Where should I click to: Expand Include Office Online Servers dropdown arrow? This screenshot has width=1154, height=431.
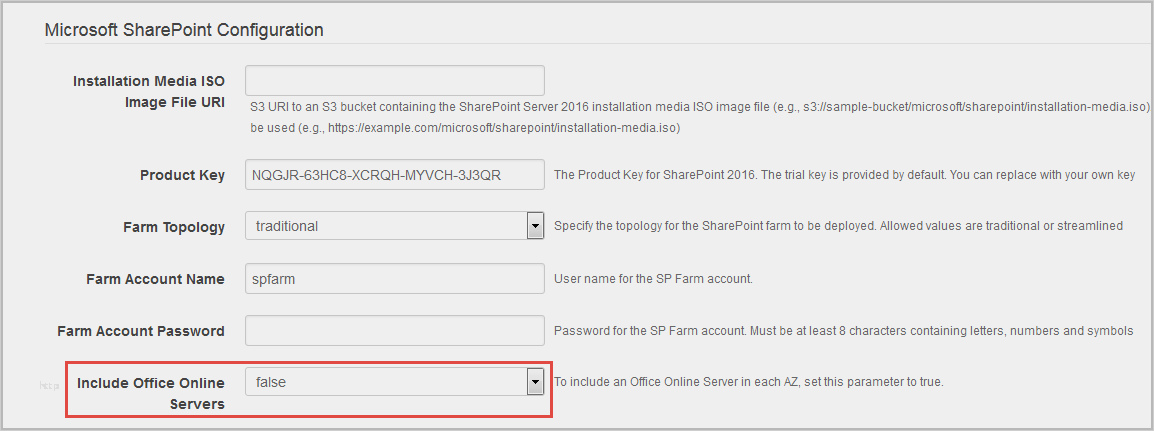[x=535, y=381]
